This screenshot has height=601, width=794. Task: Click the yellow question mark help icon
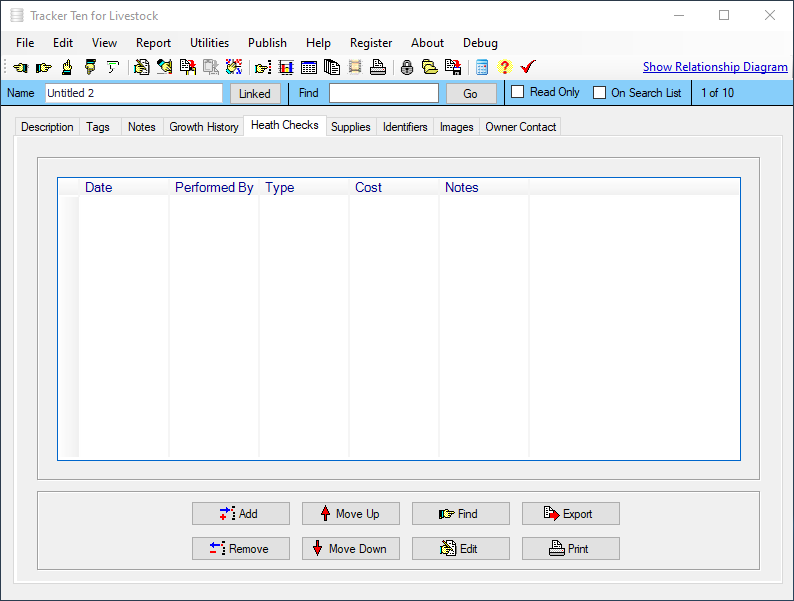[x=505, y=67]
